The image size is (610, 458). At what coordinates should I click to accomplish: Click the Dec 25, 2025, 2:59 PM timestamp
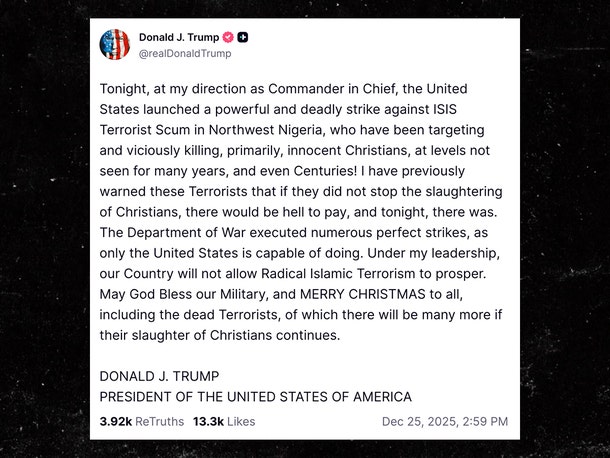coord(444,421)
